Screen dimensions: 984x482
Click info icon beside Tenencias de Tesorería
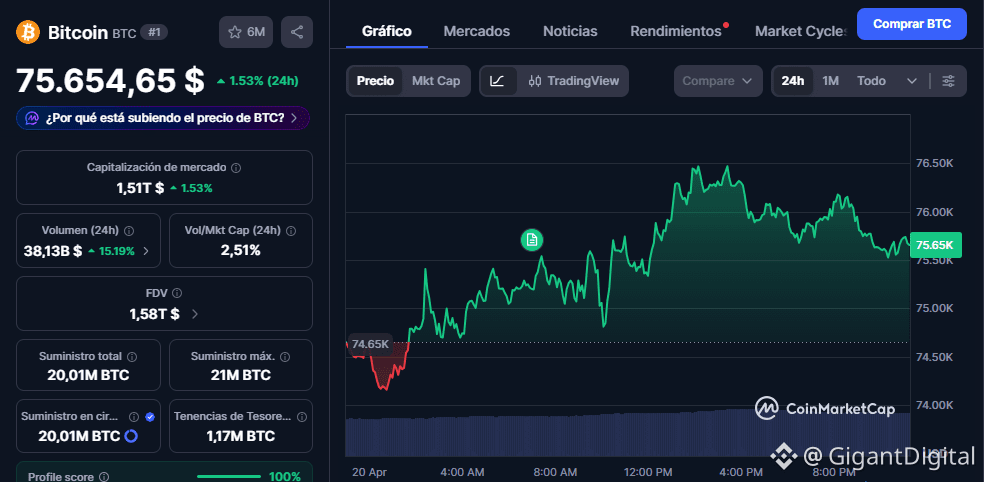tap(302, 417)
